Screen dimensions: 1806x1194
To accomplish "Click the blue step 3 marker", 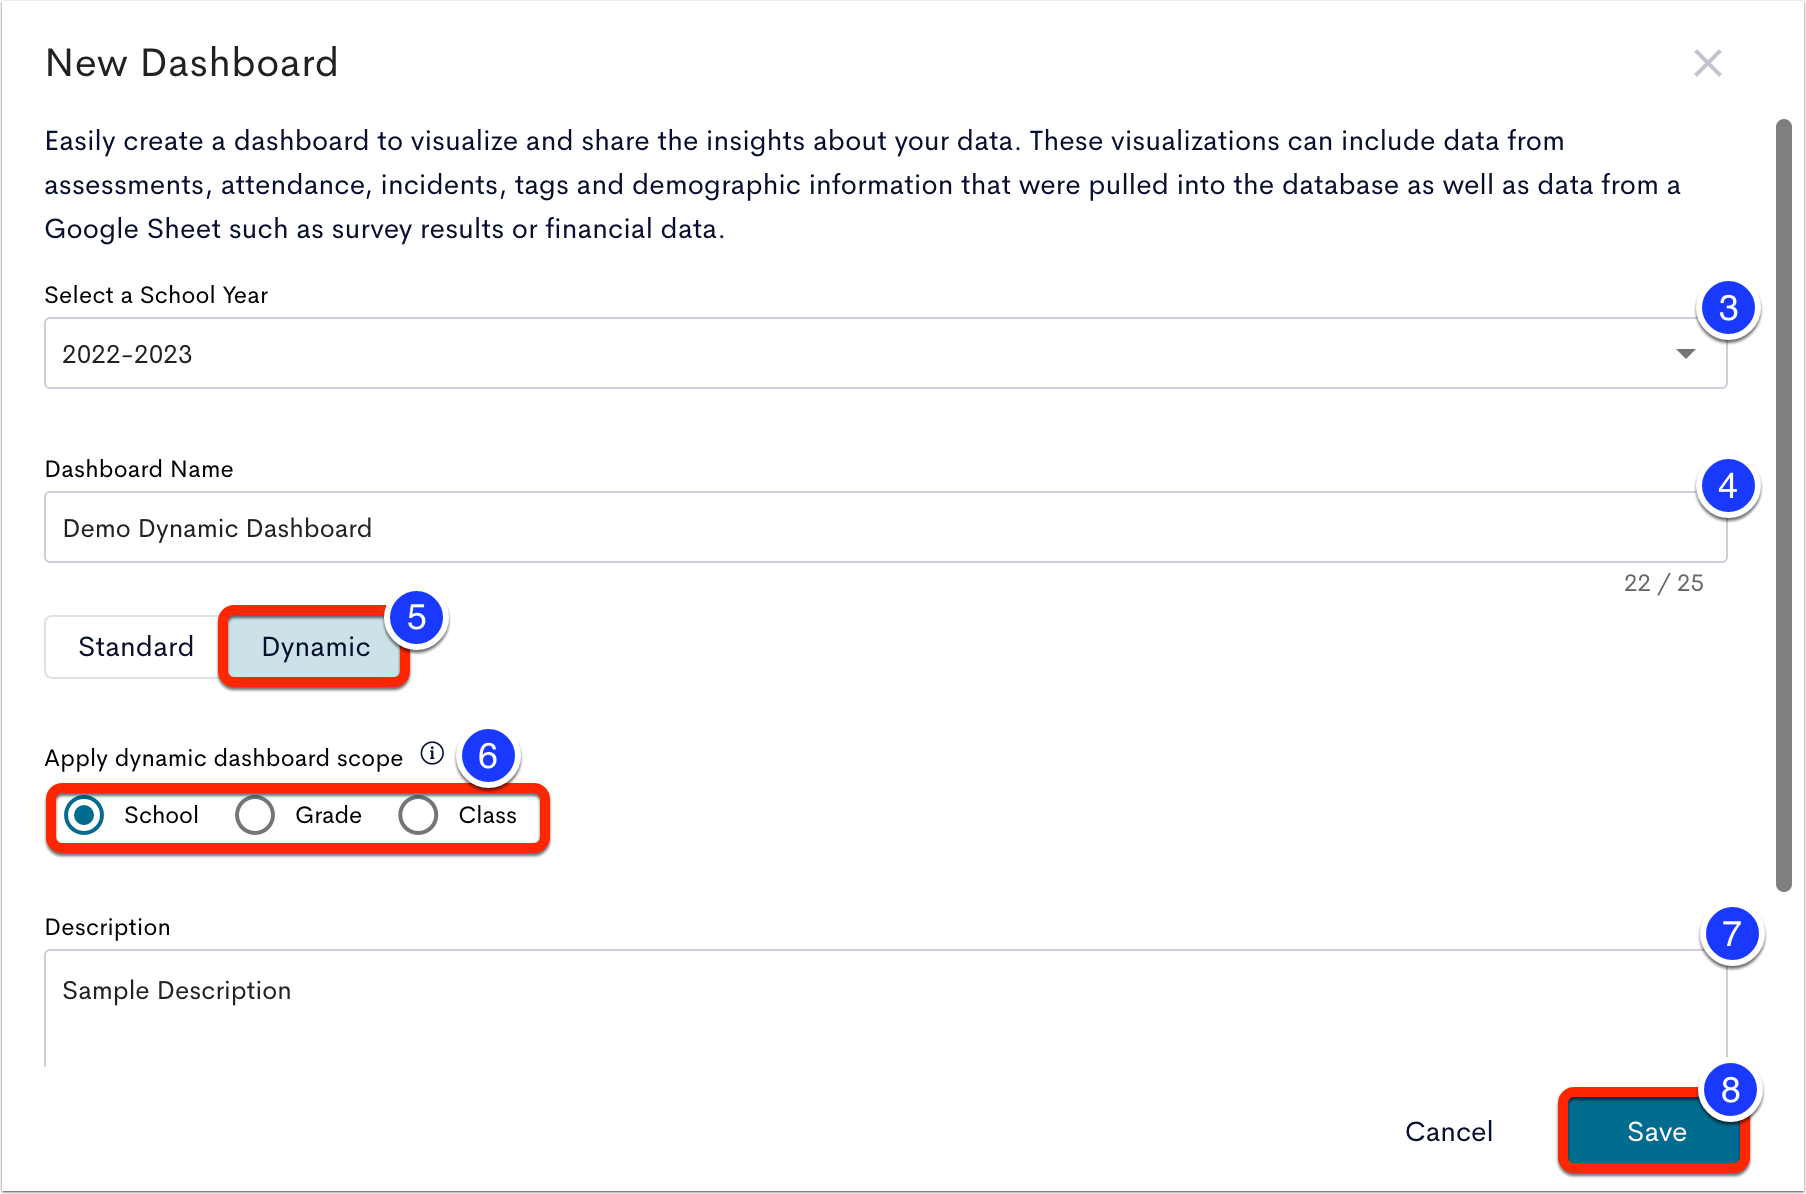I will tap(1728, 309).
